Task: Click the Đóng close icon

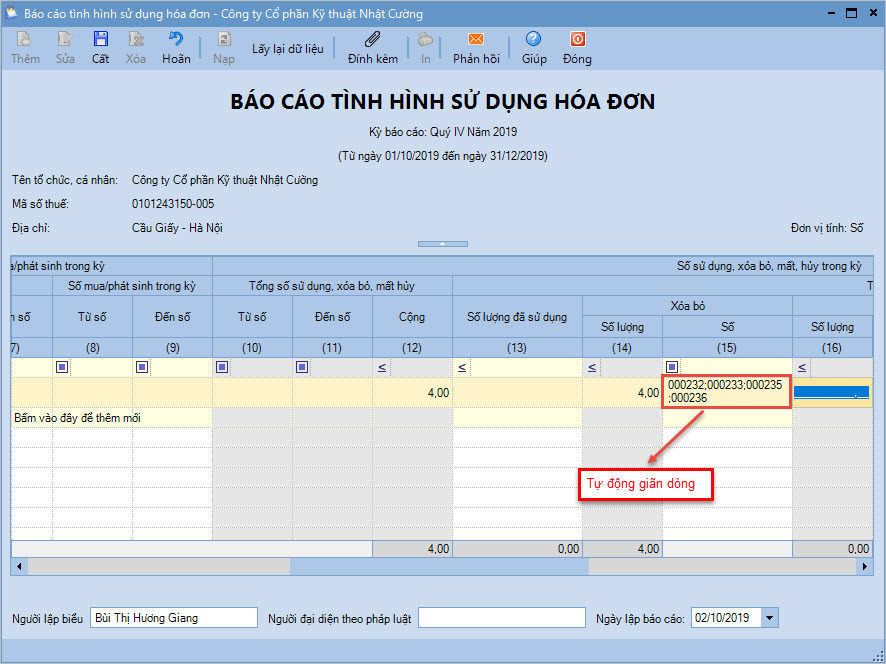Action: (x=577, y=41)
